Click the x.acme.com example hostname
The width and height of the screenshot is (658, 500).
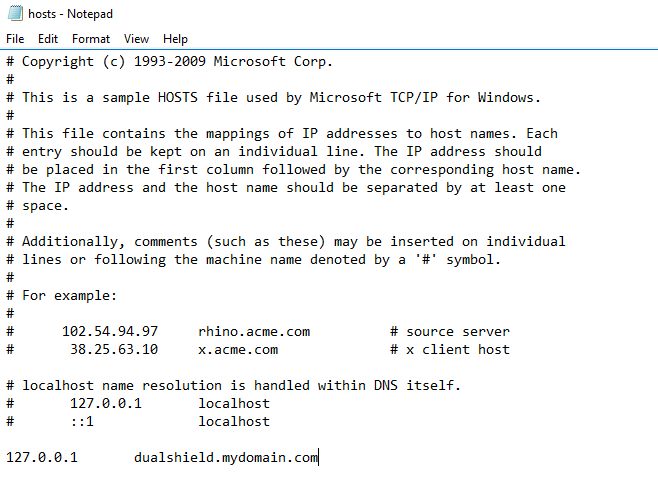238,350
